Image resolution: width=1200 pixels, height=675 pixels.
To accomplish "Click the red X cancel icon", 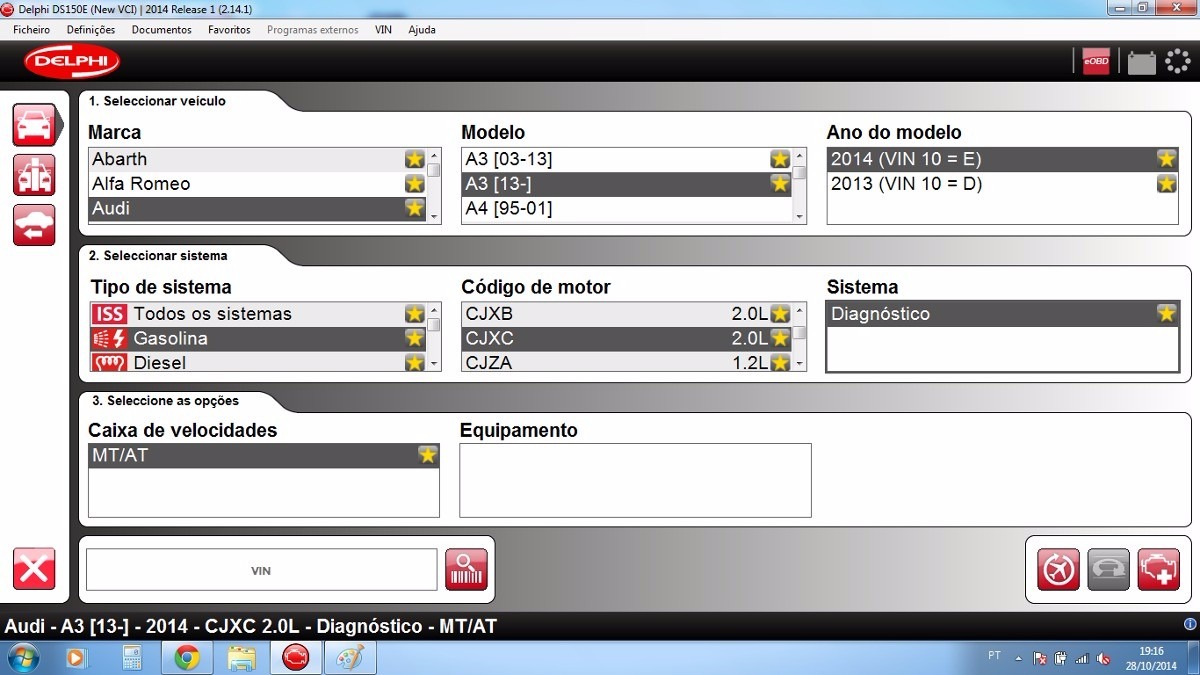I will click(34, 569).
